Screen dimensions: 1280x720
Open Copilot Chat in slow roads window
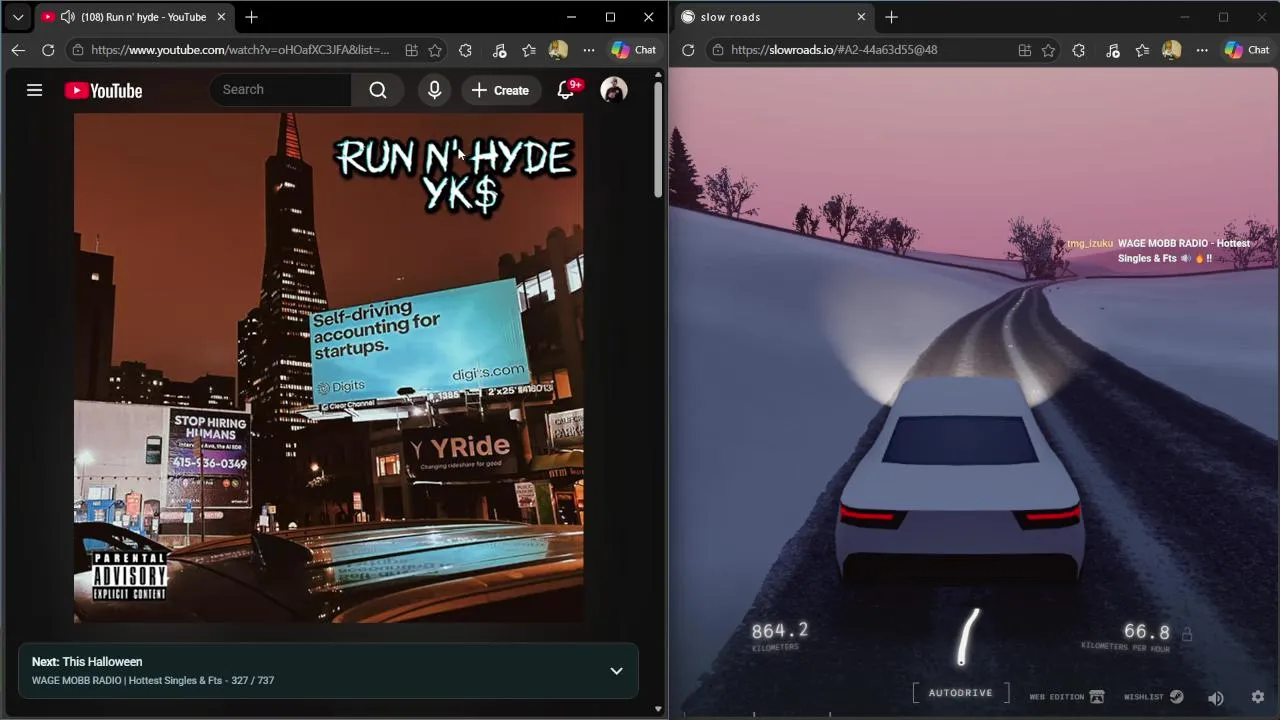pyautogui.click(x=1247, y=50)
